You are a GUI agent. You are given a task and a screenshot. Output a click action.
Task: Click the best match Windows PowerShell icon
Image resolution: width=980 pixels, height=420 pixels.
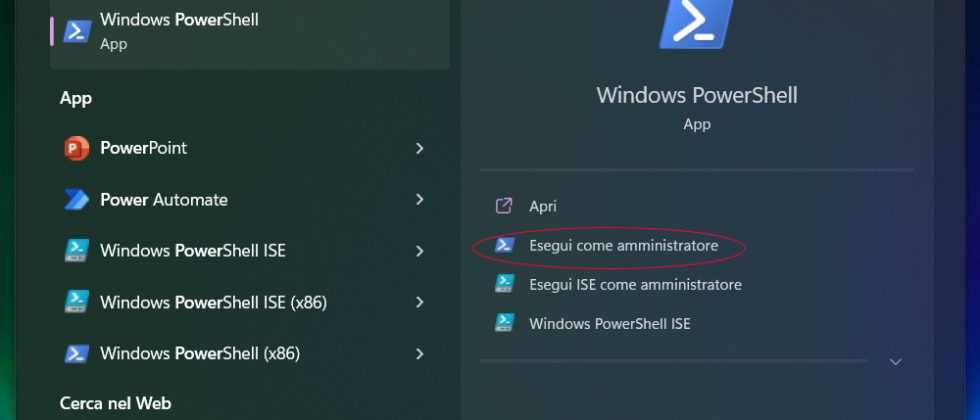(77, 31)
